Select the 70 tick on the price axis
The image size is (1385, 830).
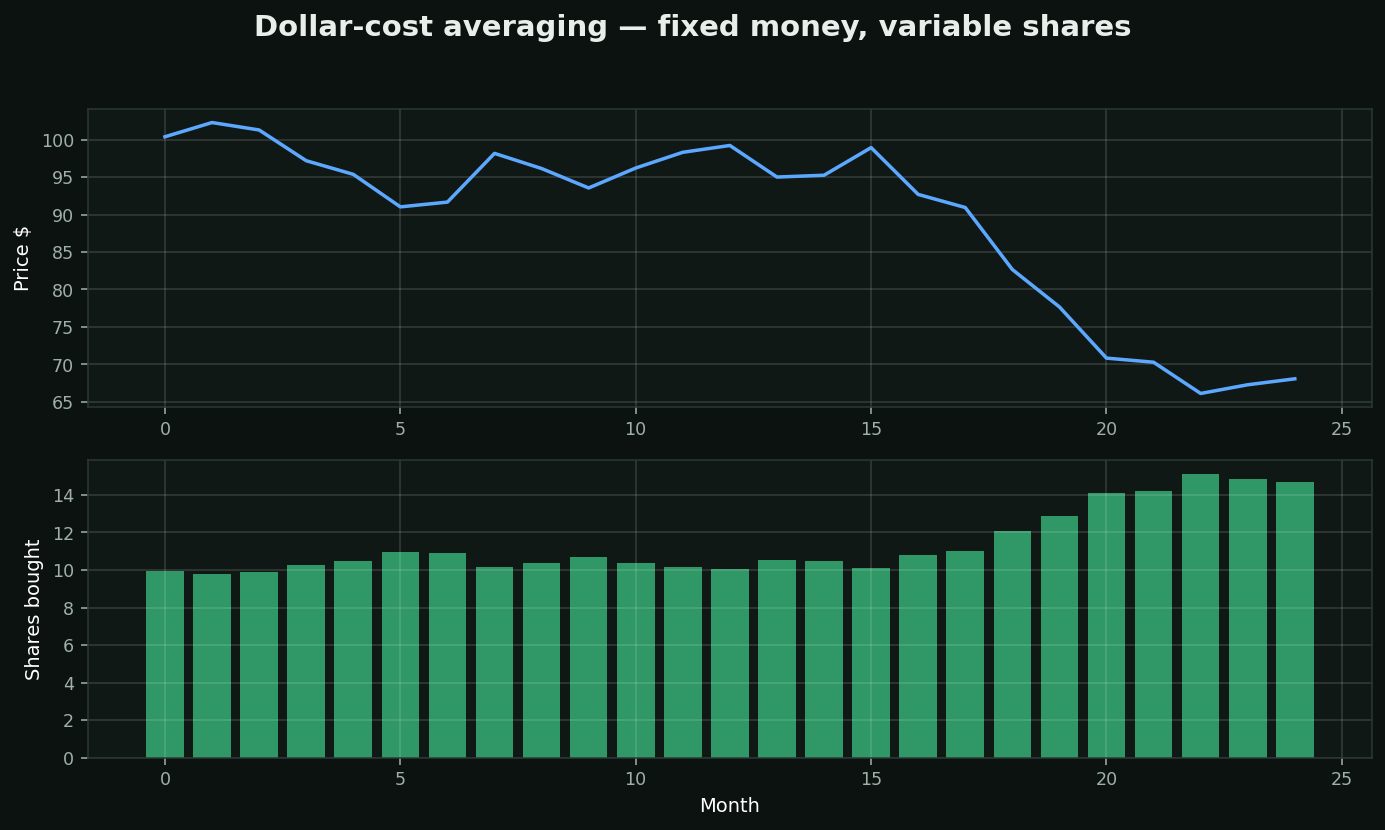[64, 365]
